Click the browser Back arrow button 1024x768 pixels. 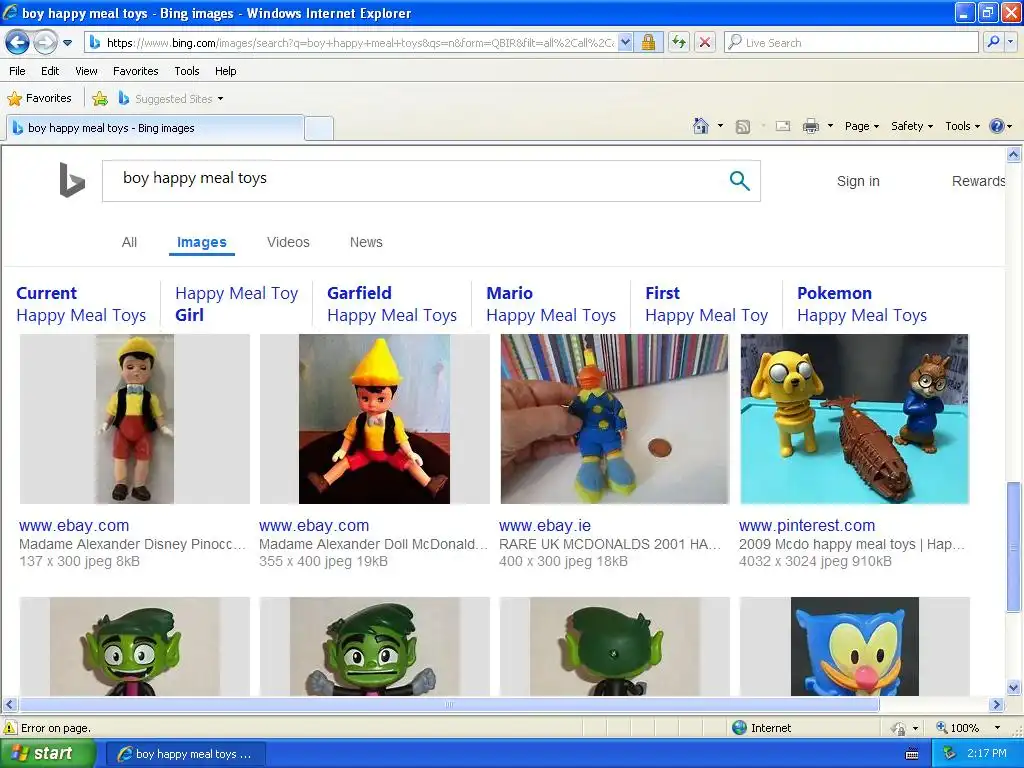tap(18, 42)
